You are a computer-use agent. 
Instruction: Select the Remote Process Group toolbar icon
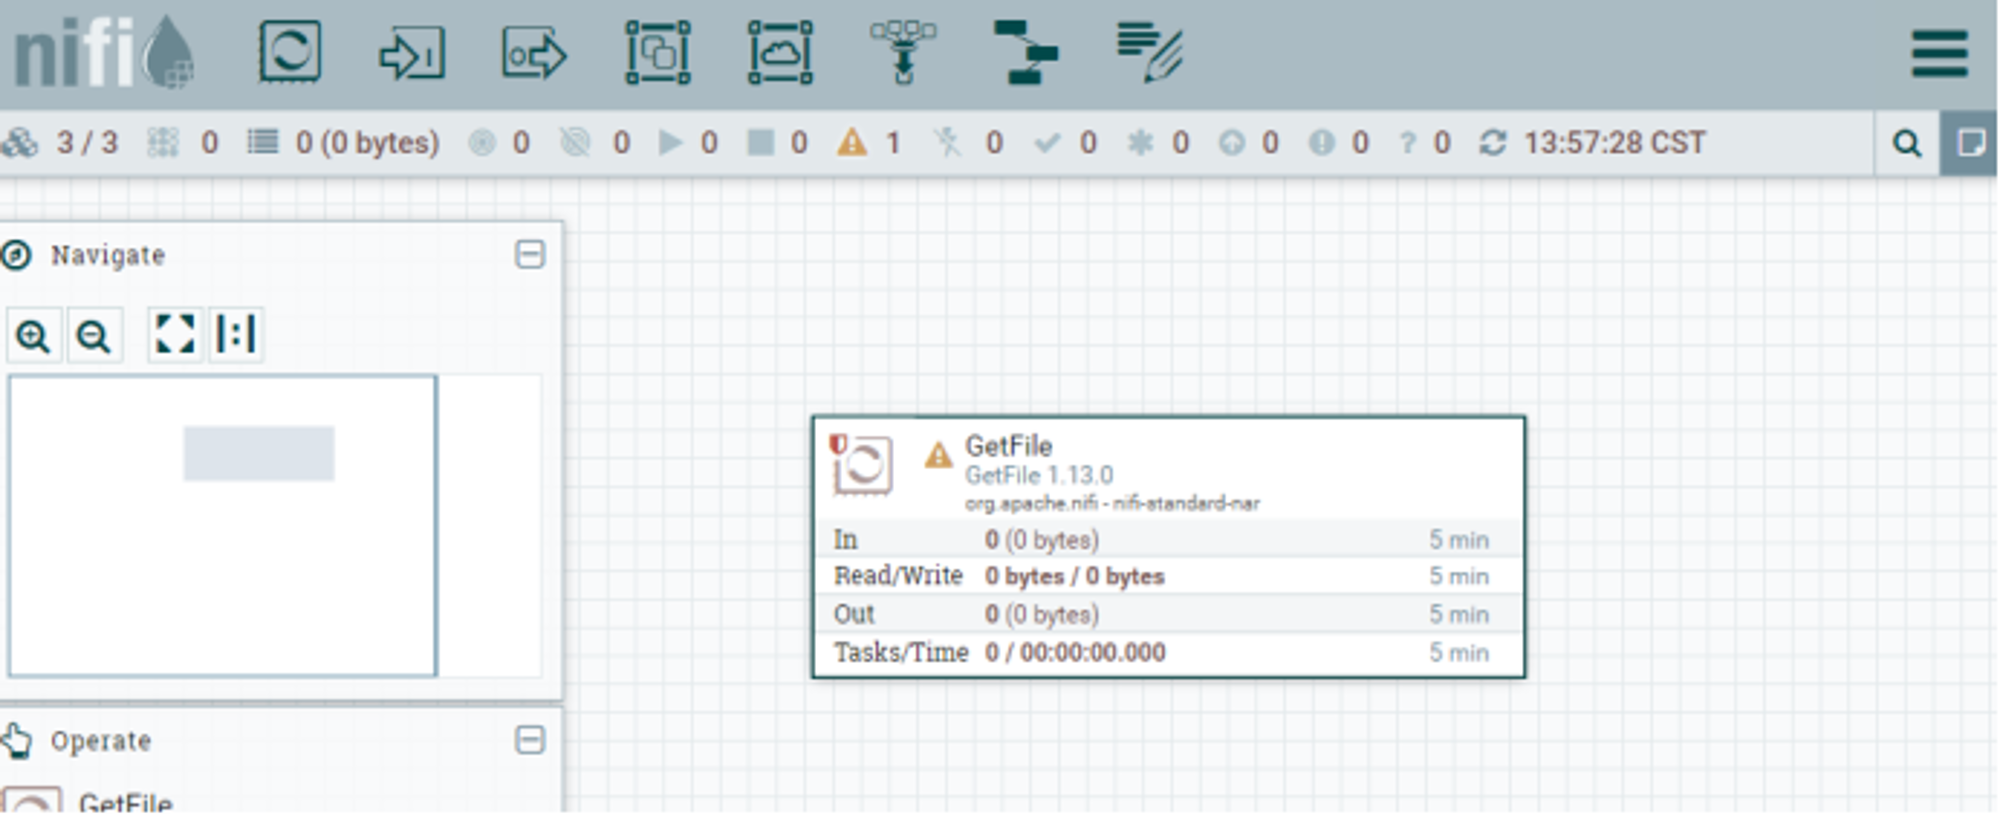(780, 52)
